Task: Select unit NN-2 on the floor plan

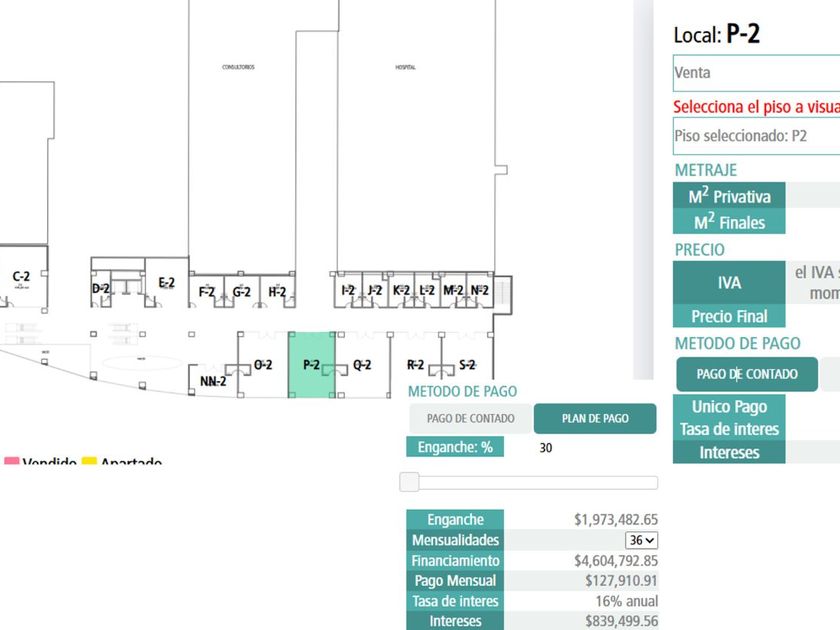Action: tap(213, 381)
